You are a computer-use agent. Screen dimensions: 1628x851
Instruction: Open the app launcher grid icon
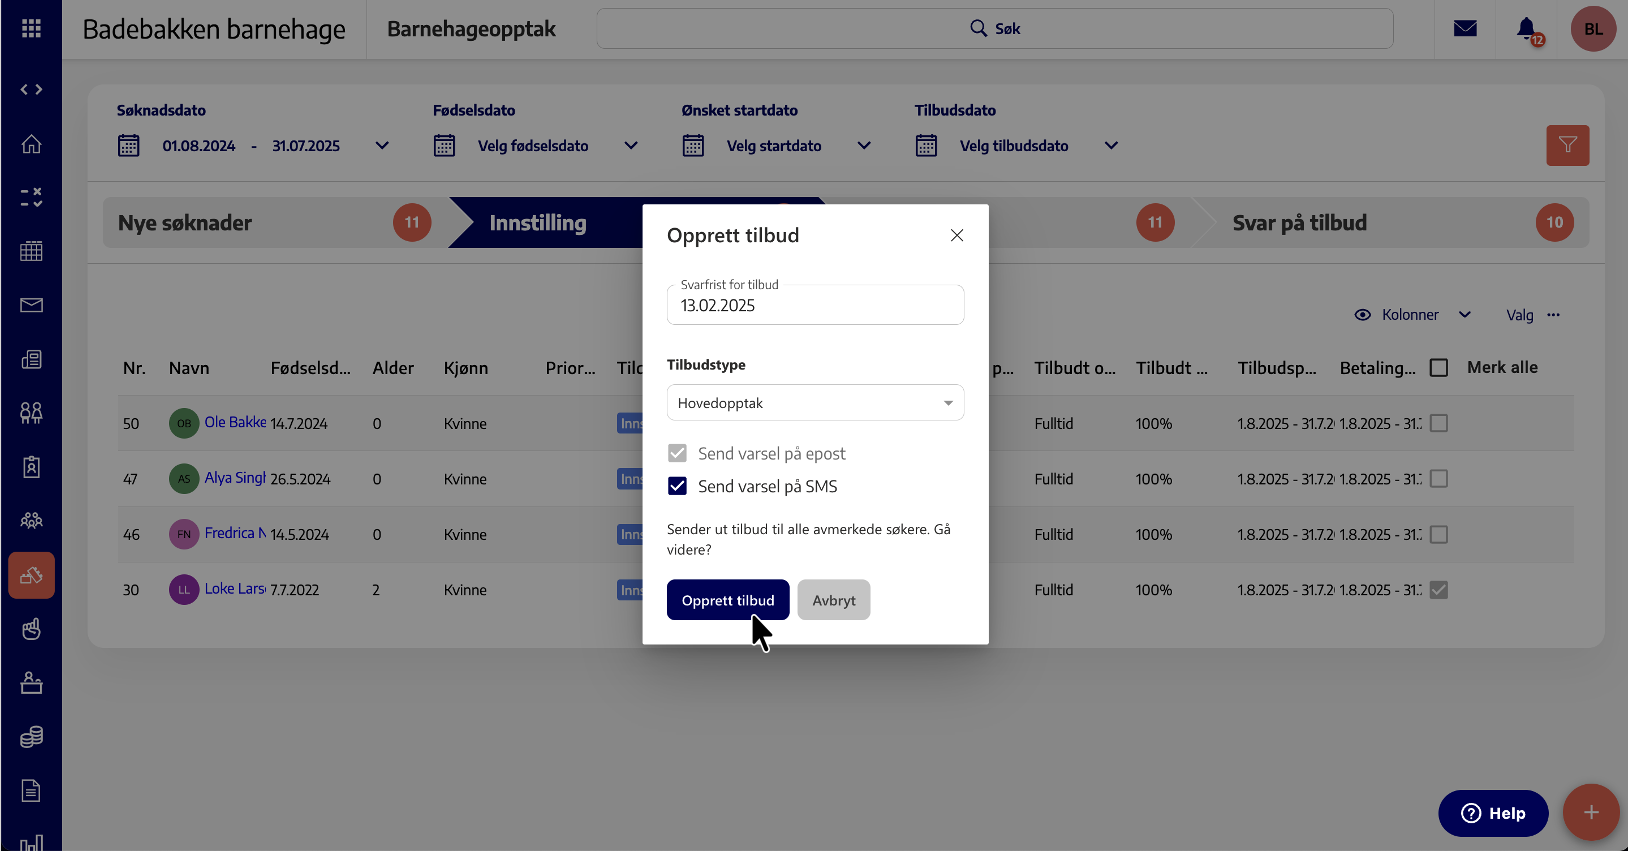(31, 29)
